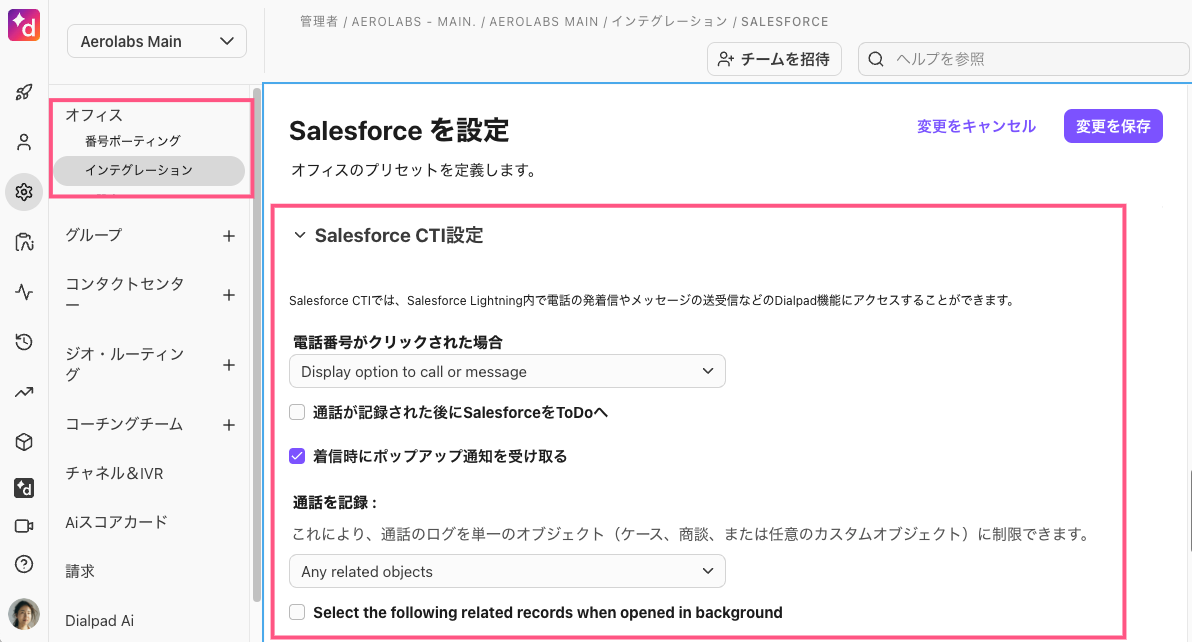Click the Salesforce を設定 heading

(x=399, y=131)
